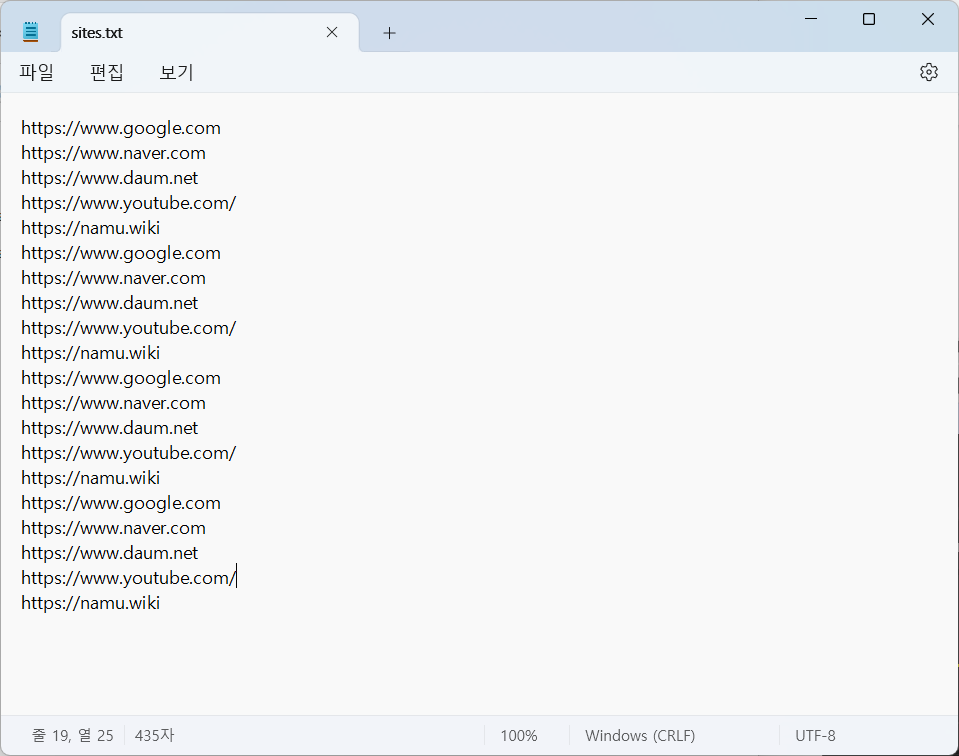Close the sites.txt tab
The image size is (959, 756).
[332, 32]
